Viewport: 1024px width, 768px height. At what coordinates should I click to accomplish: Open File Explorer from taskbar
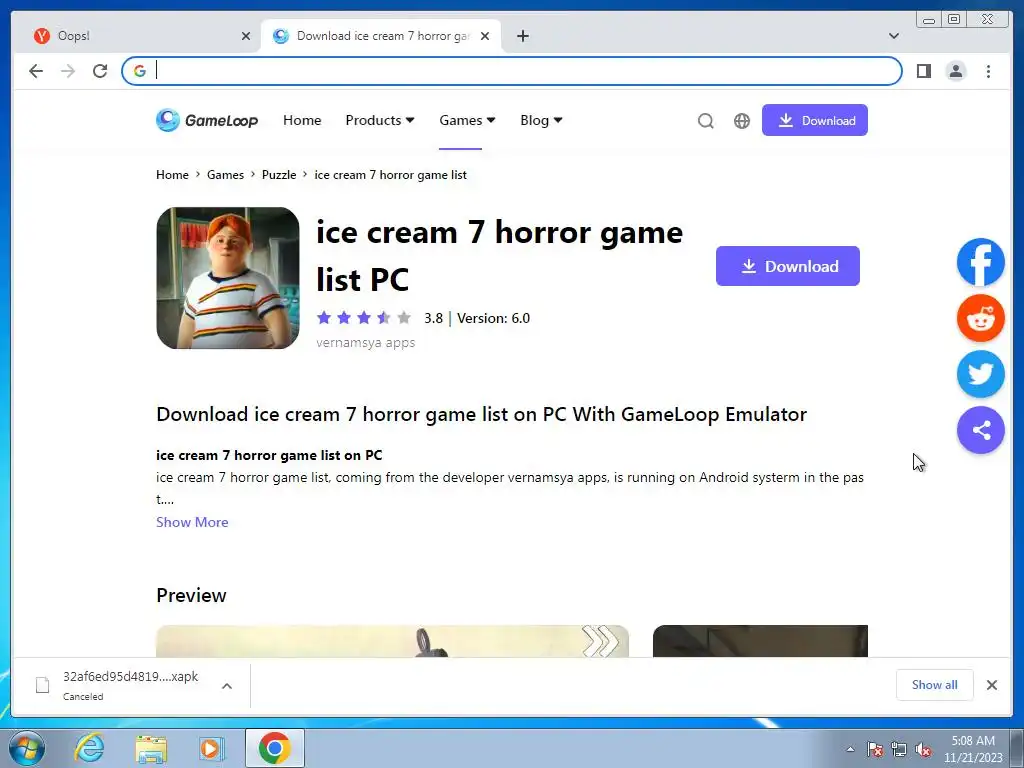pyautogui.click(x=151, y=749)
